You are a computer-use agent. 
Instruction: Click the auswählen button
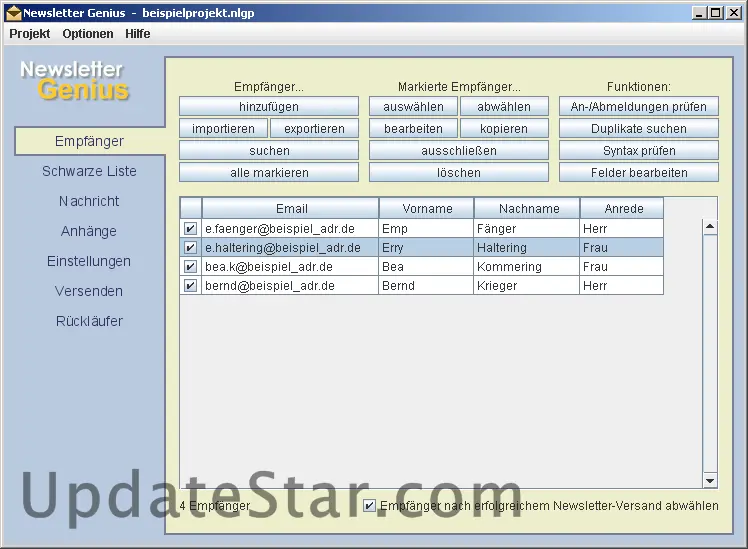(414, 106)
